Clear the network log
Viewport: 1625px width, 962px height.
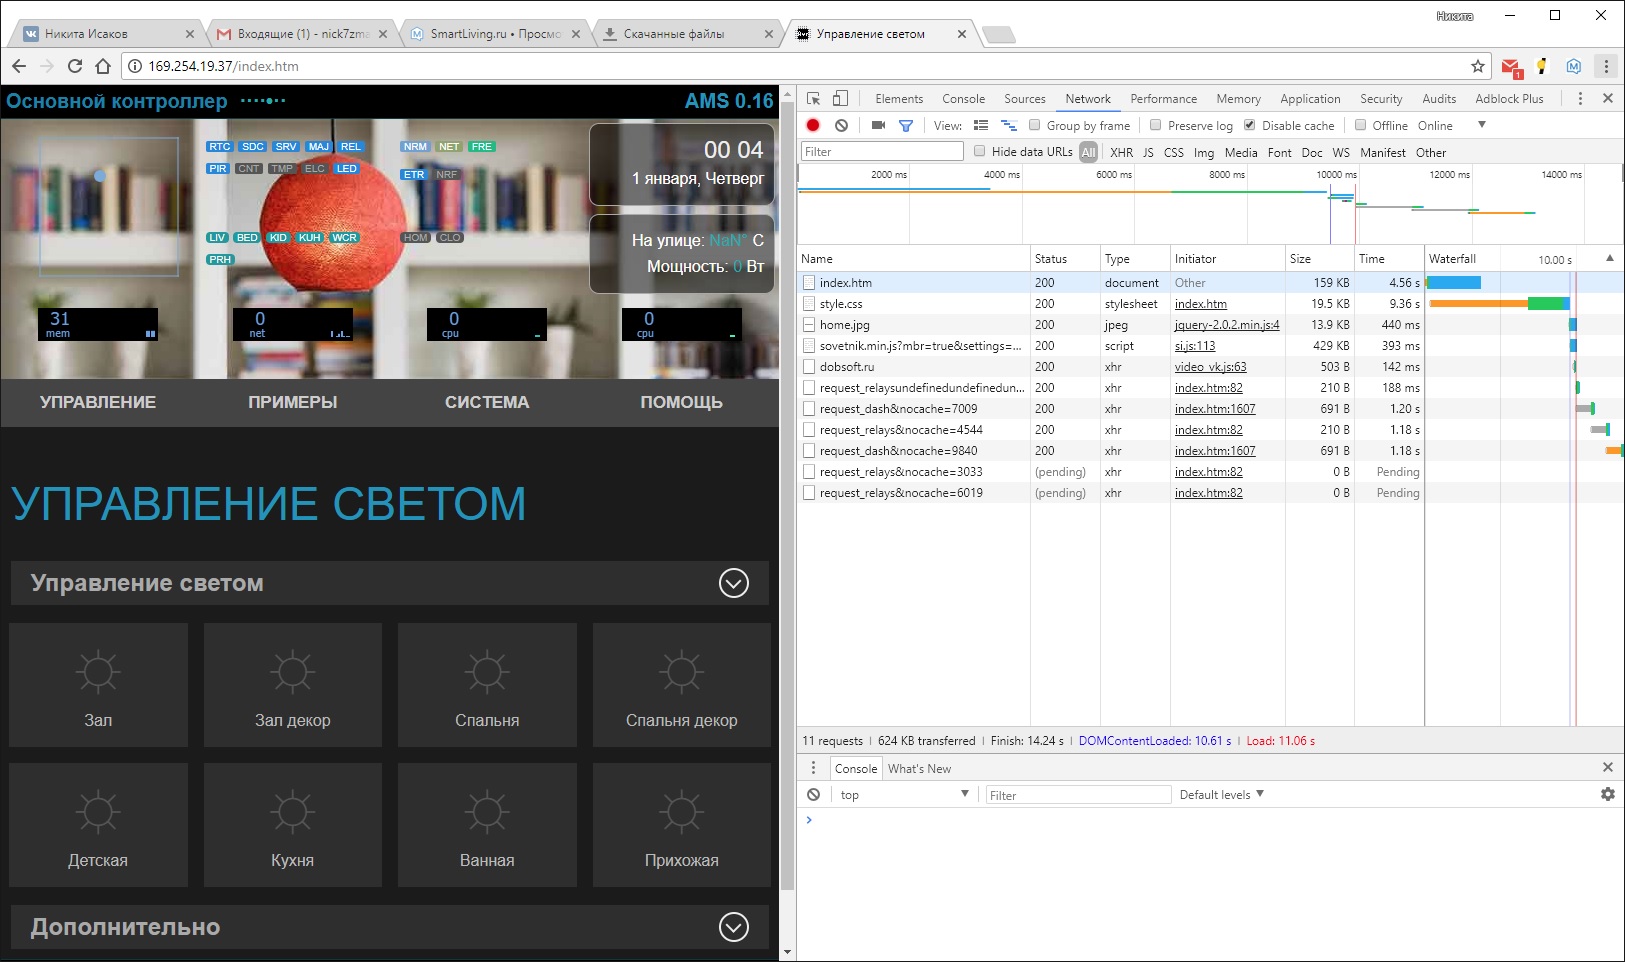841,125
